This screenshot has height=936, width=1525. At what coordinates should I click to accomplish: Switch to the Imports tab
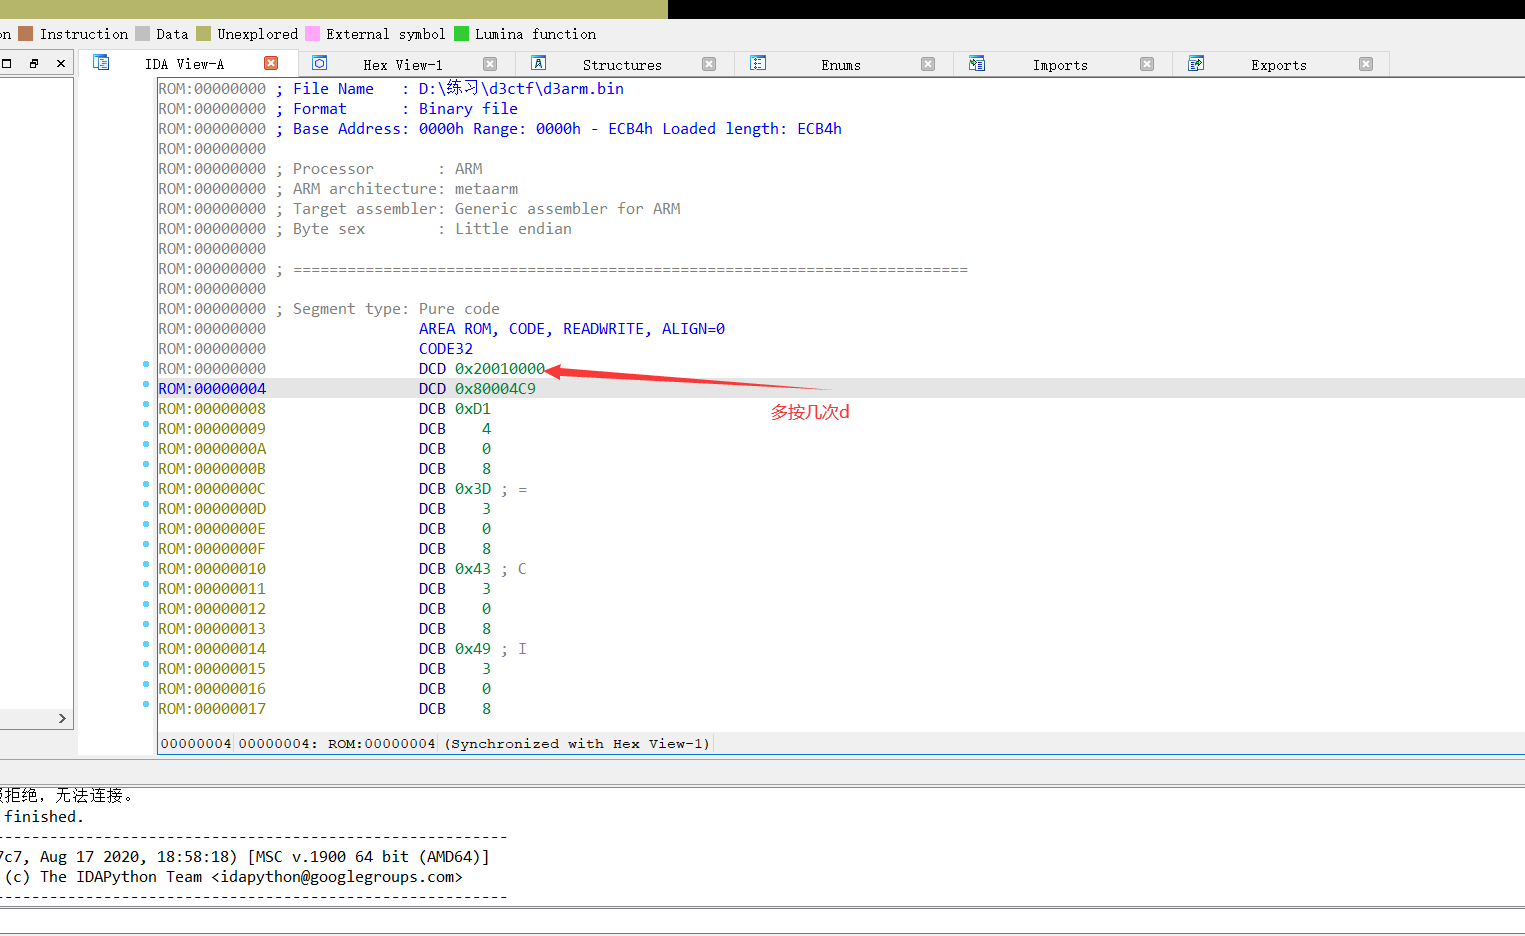point(1060,64)
